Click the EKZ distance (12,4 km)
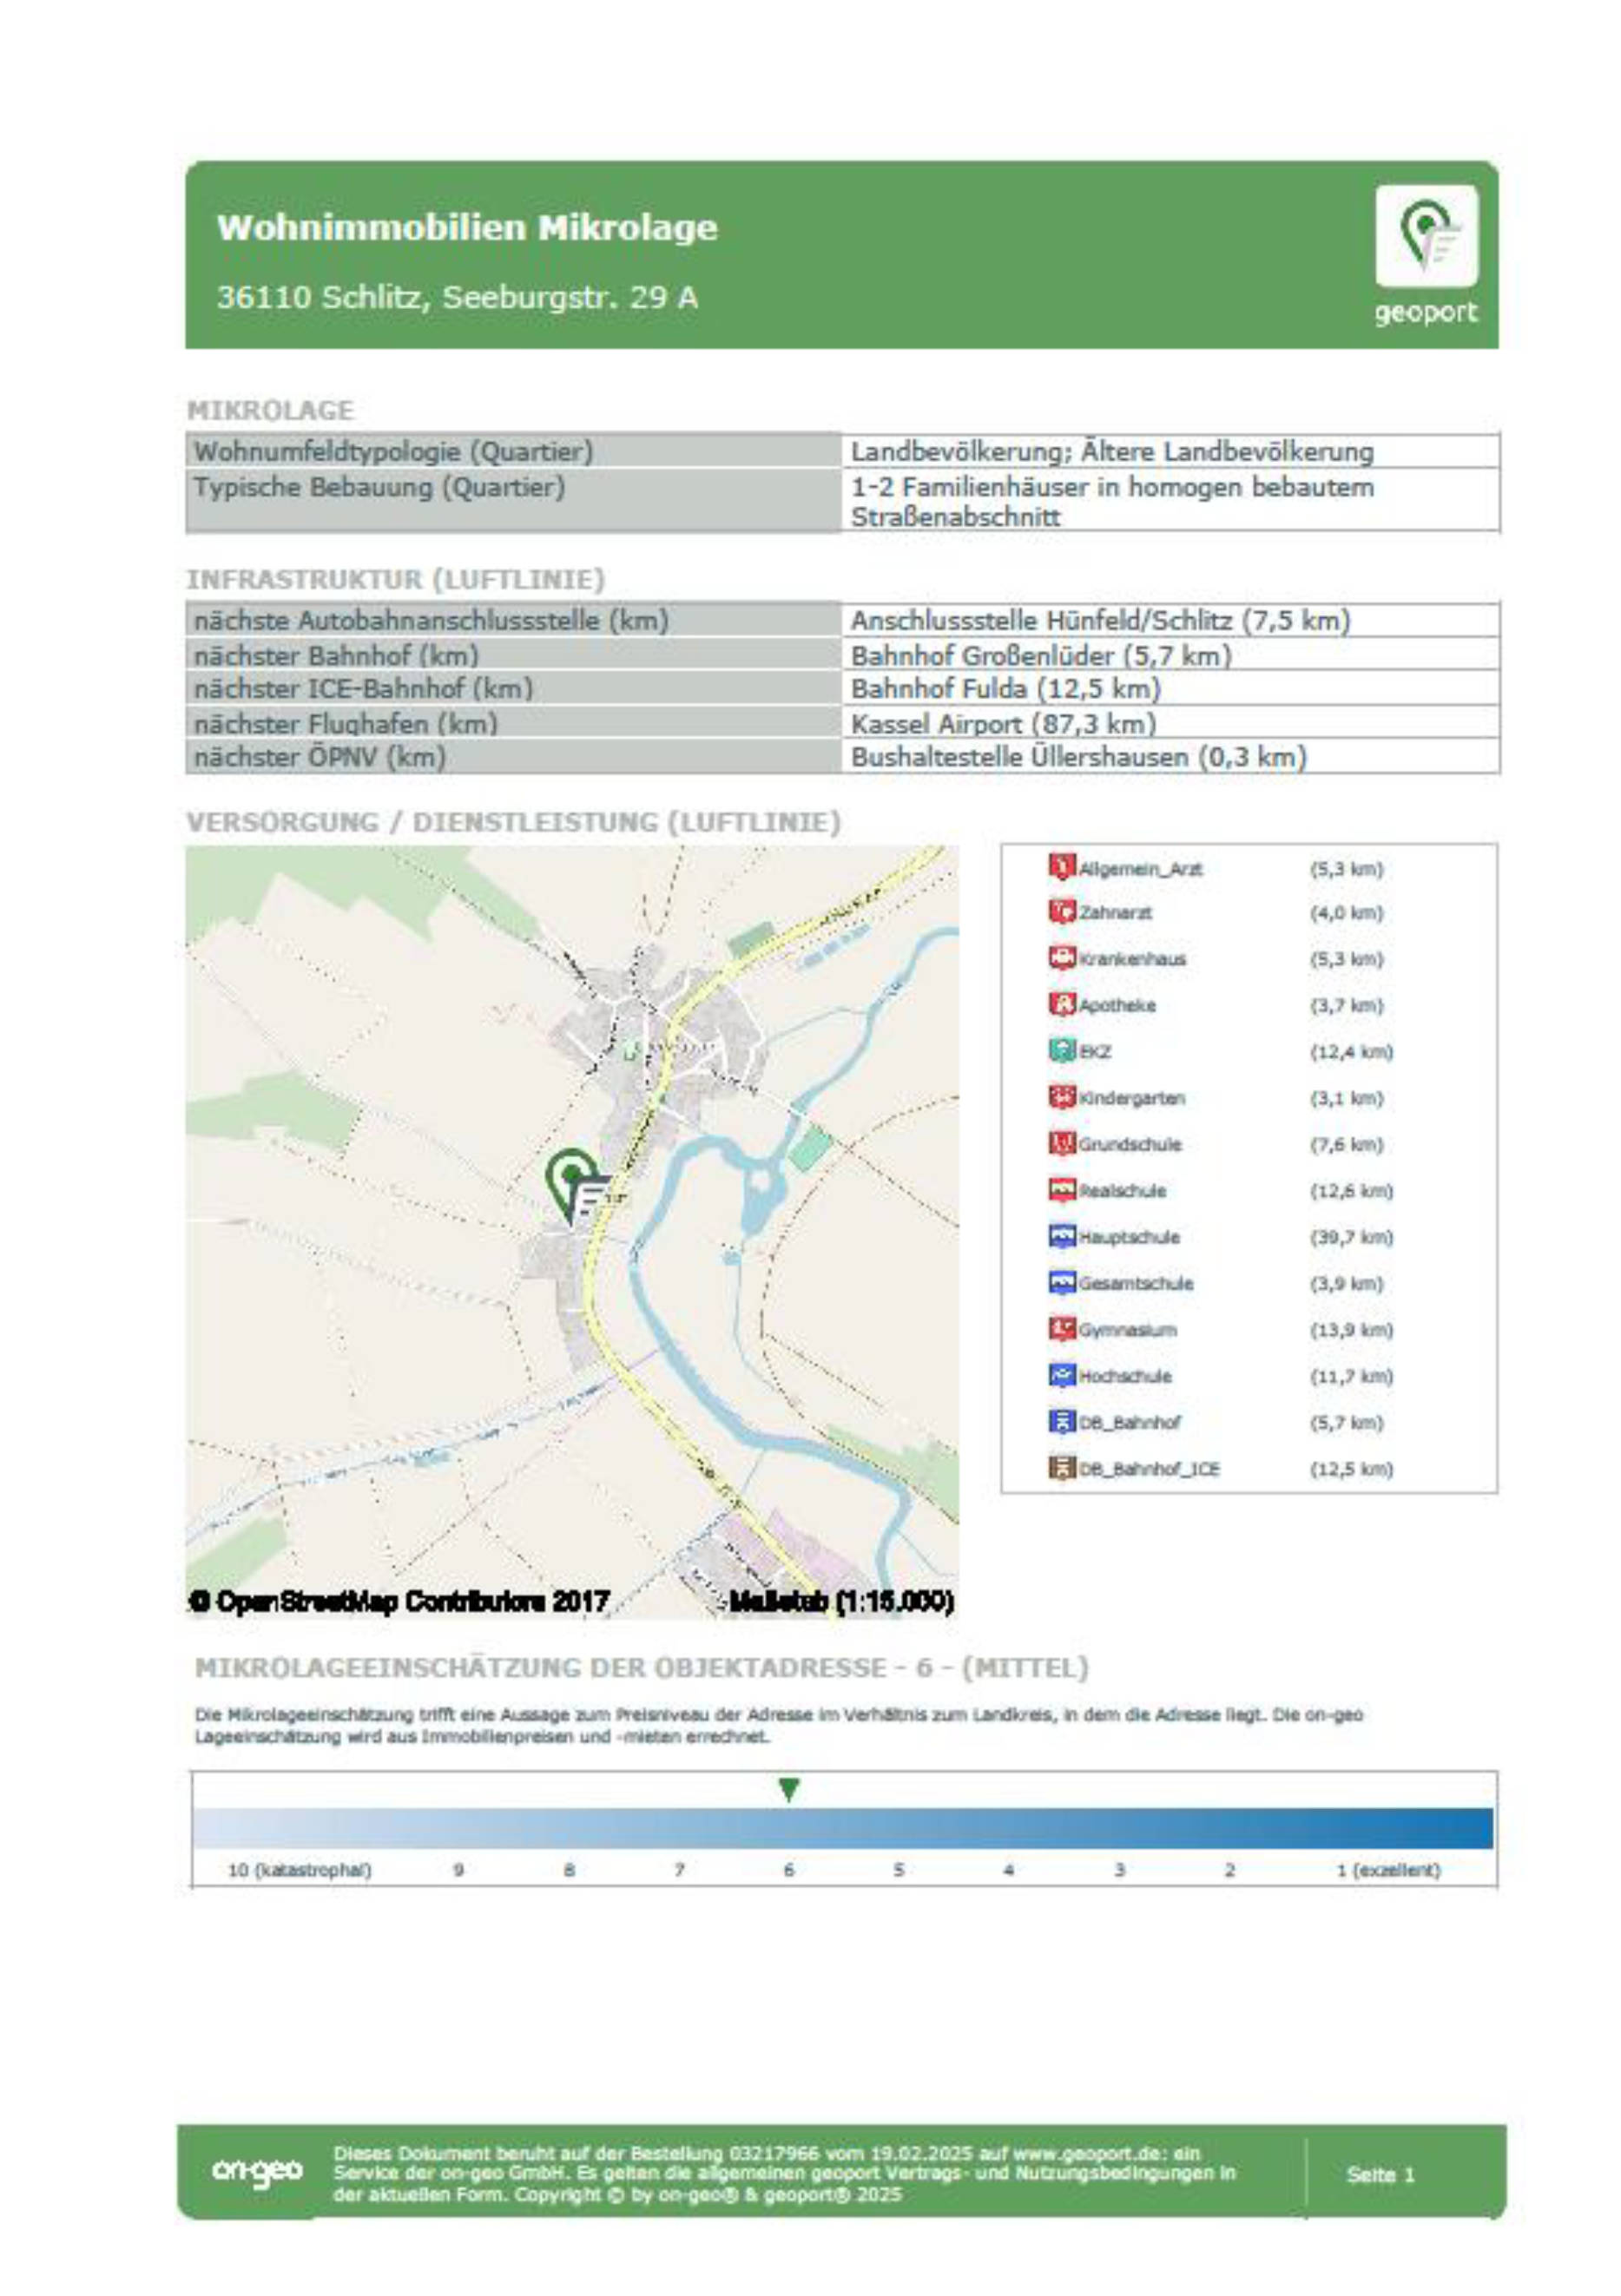1621x2296 pixels. tap(1351, 1052)
